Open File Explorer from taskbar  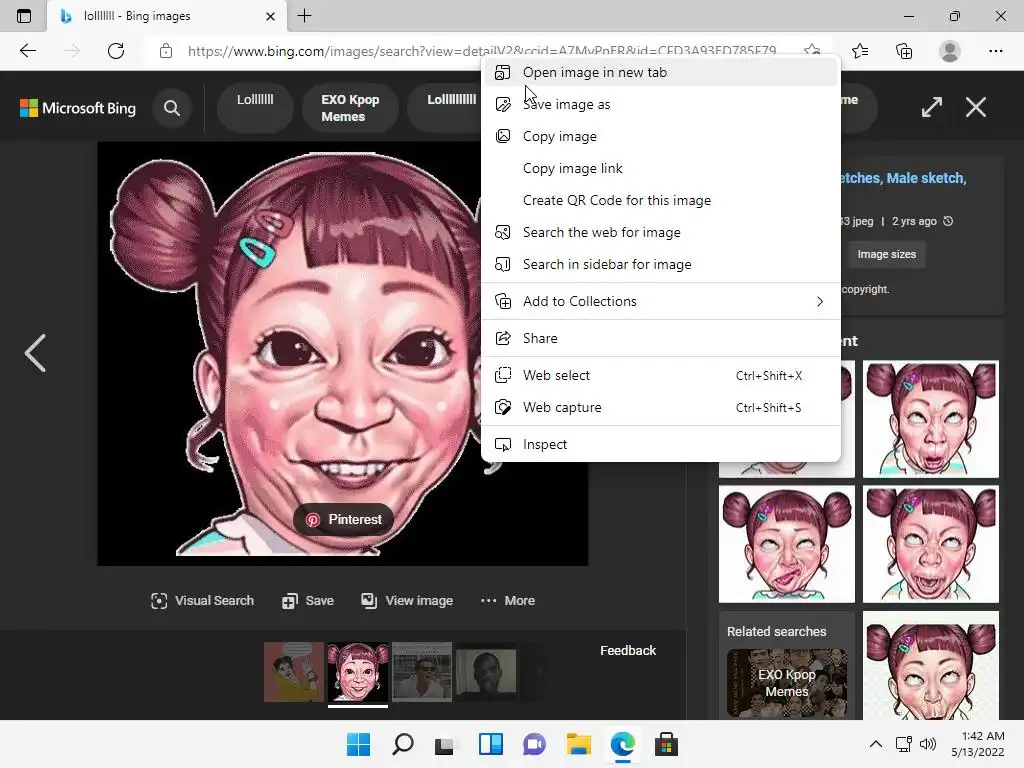pyautogui.click(x=579, y=744)
